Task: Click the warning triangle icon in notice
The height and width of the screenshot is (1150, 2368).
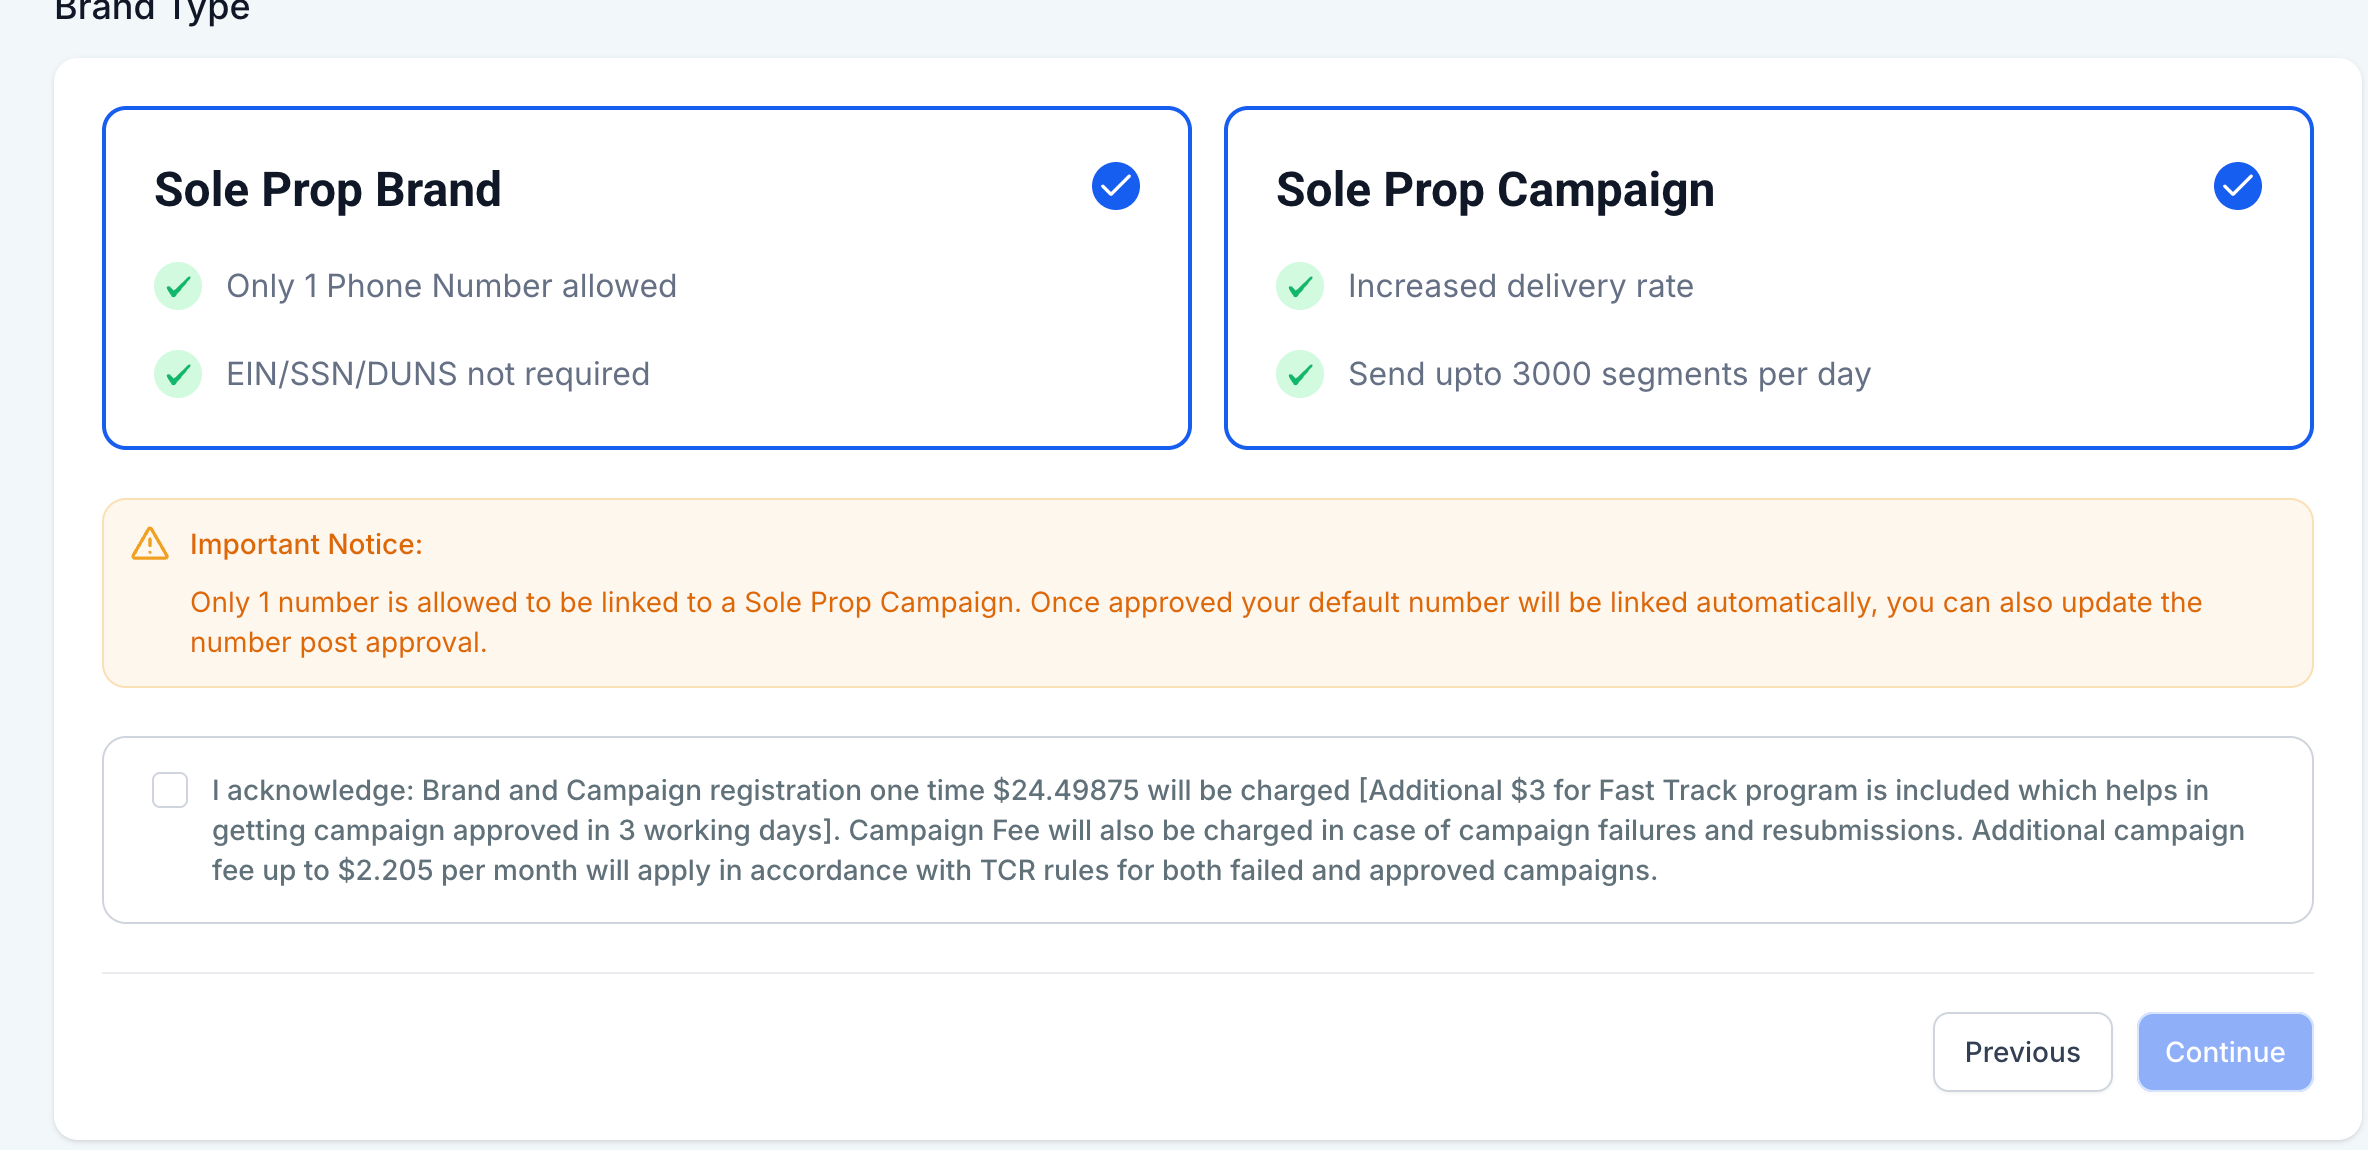Action: [x=150, y=544]
